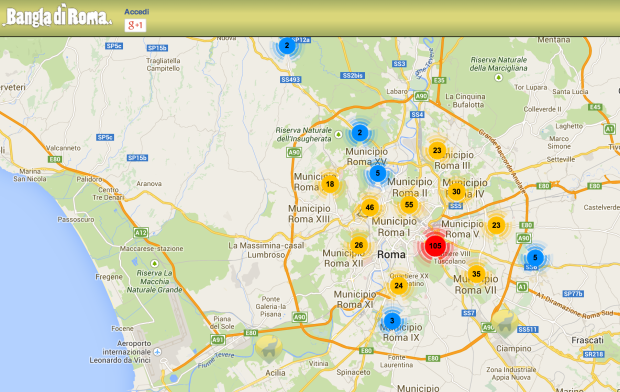Open the yellow 35 cluster marker
620x392 pixels.
(476, 274)
